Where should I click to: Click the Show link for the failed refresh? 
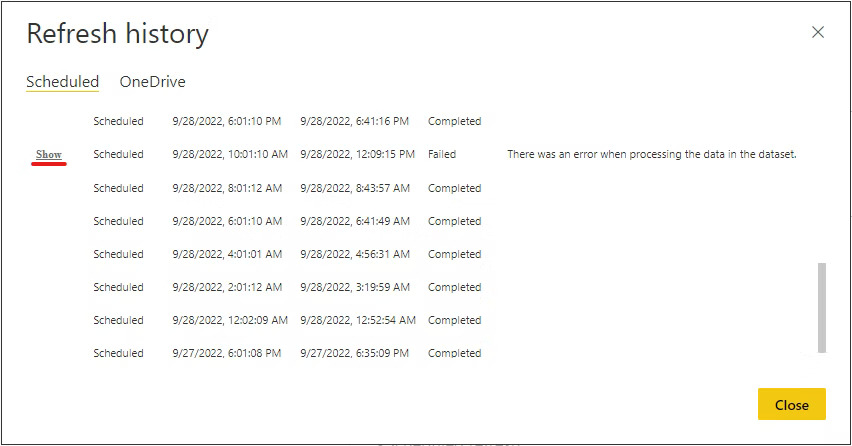(49, 154)
